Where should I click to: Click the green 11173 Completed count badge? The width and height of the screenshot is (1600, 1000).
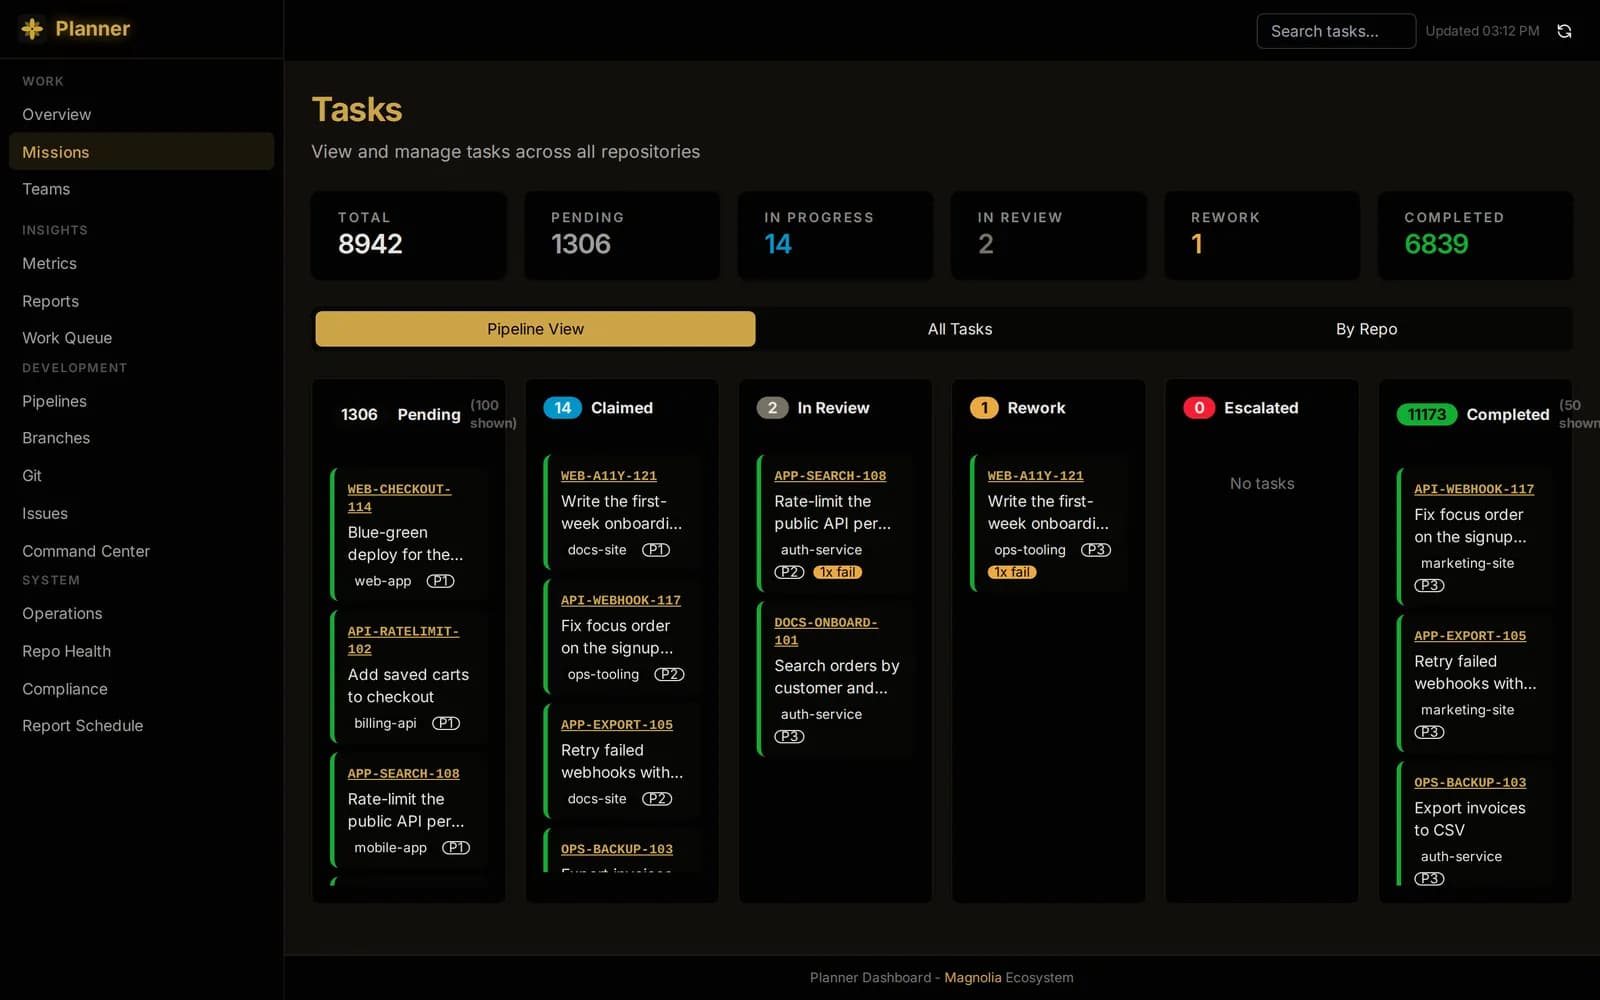click(x=1427, y=415)
